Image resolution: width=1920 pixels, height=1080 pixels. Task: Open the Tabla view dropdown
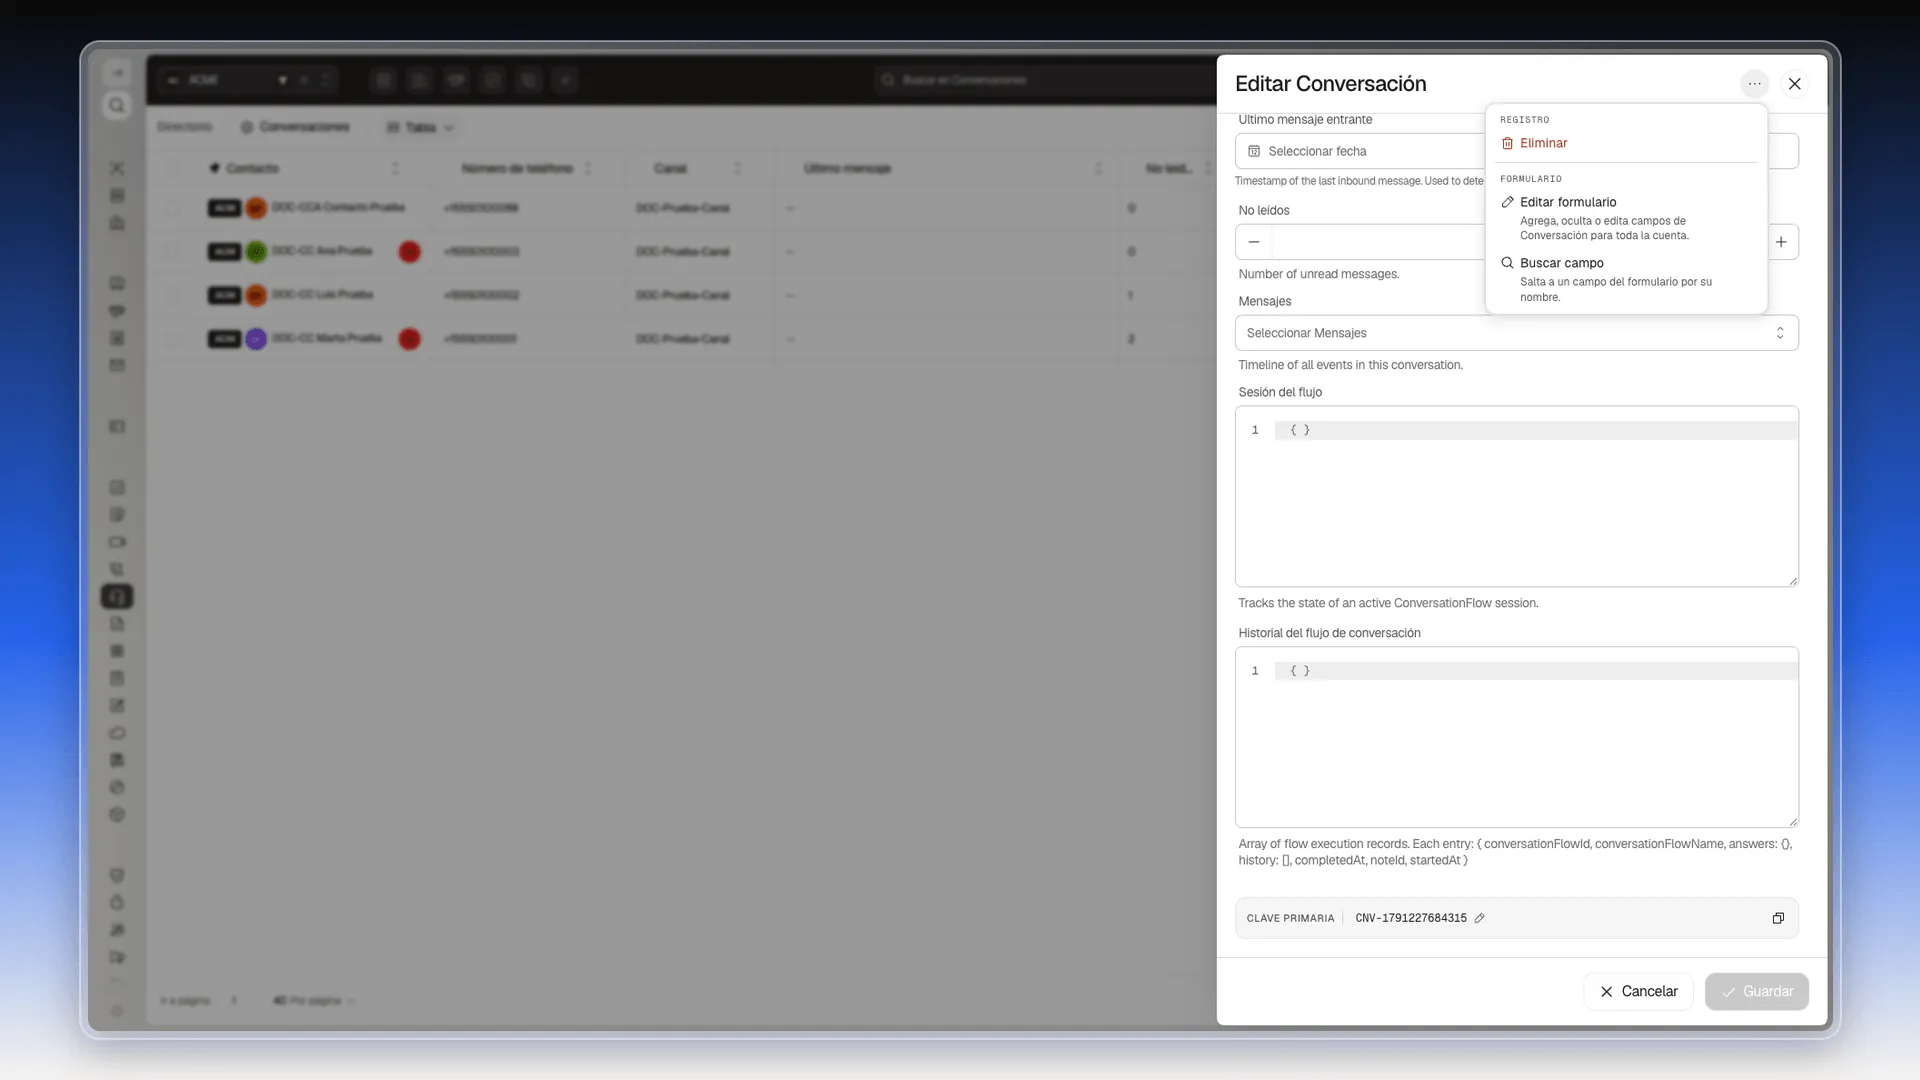[420, 127]
